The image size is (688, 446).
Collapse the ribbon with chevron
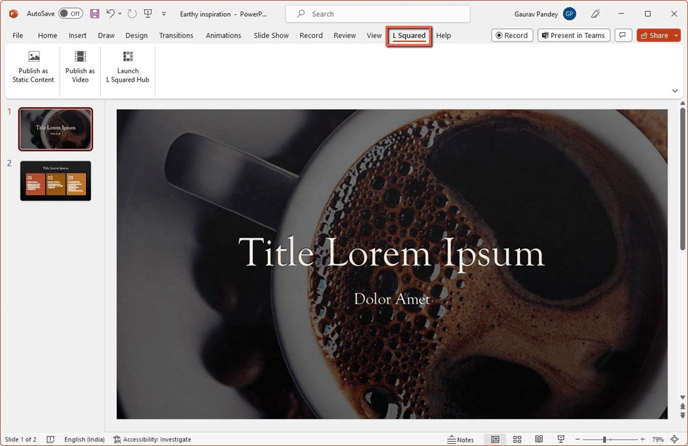675,91
